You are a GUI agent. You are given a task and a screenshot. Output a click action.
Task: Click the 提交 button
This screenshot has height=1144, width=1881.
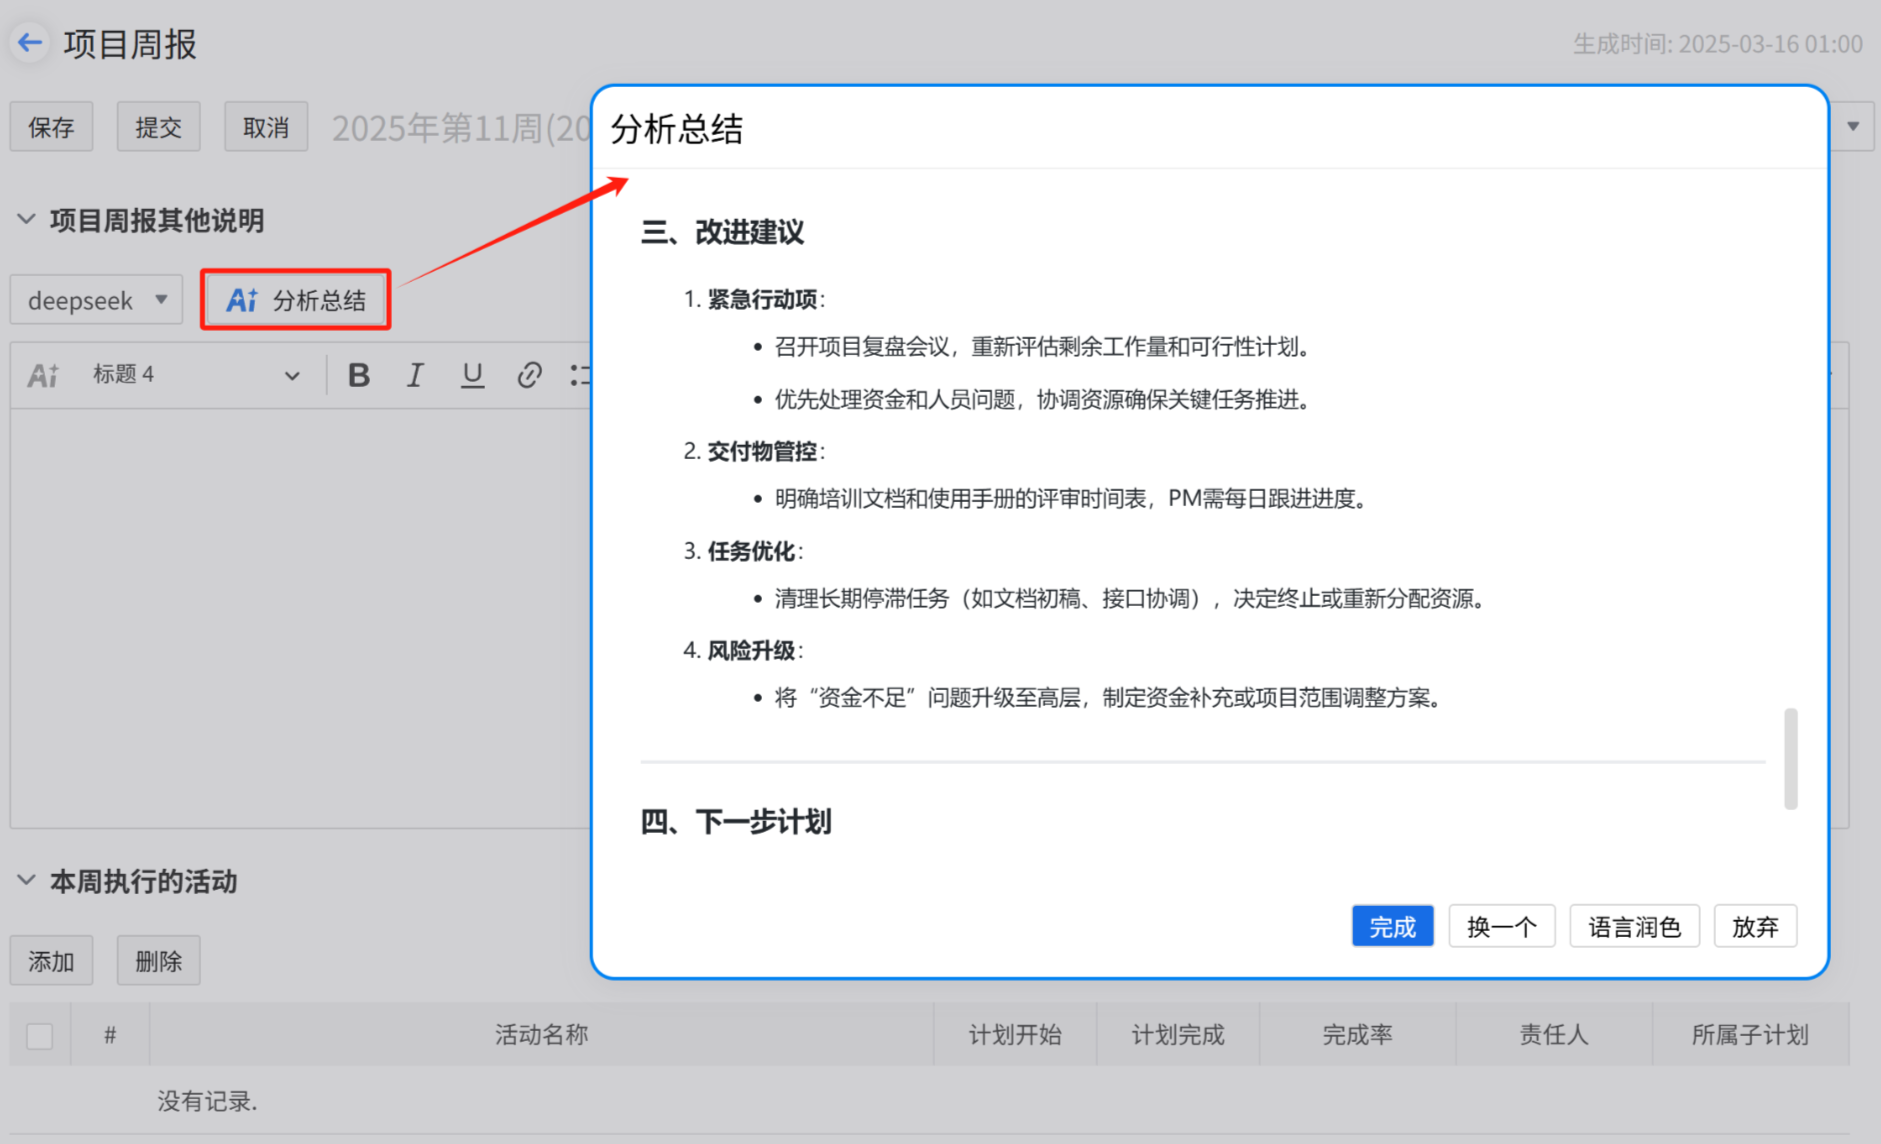[x=158, y=126]
